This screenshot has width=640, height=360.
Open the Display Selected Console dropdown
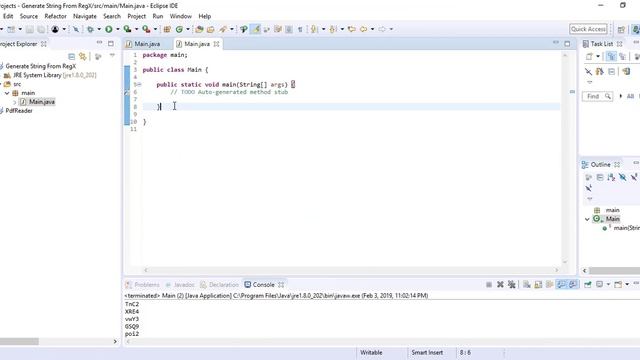(608, 284)
